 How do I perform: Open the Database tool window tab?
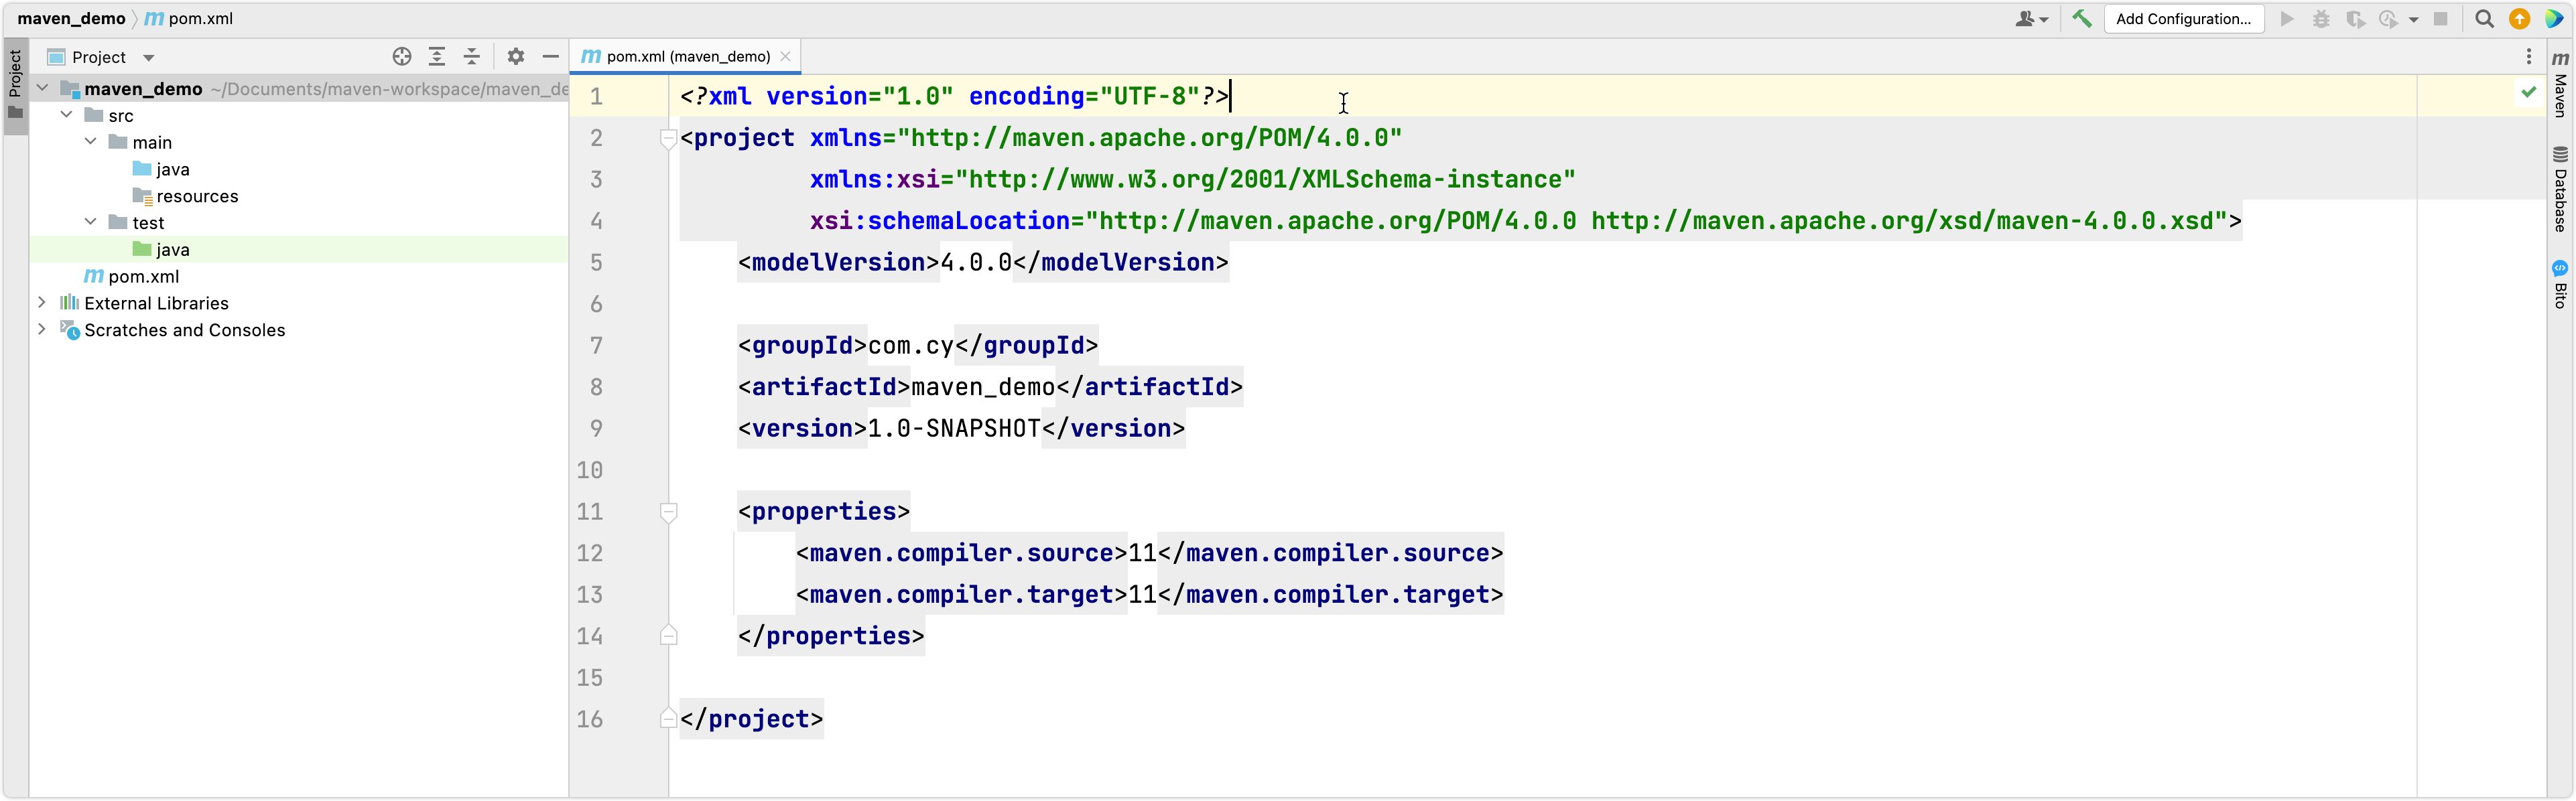2560,190
